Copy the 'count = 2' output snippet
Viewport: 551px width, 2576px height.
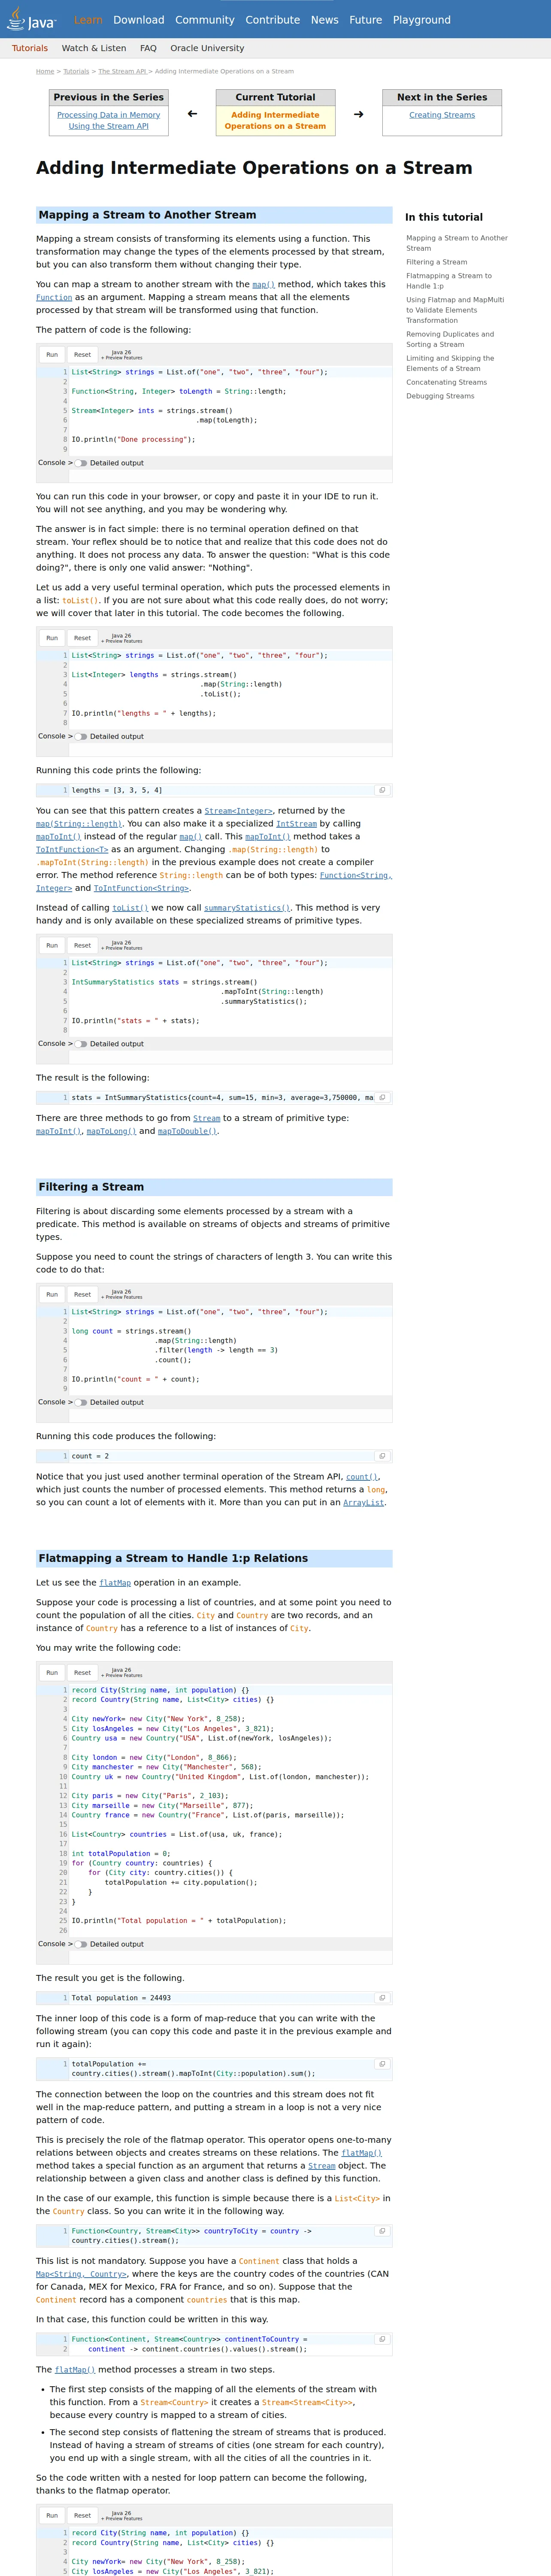coord(381,1456)
